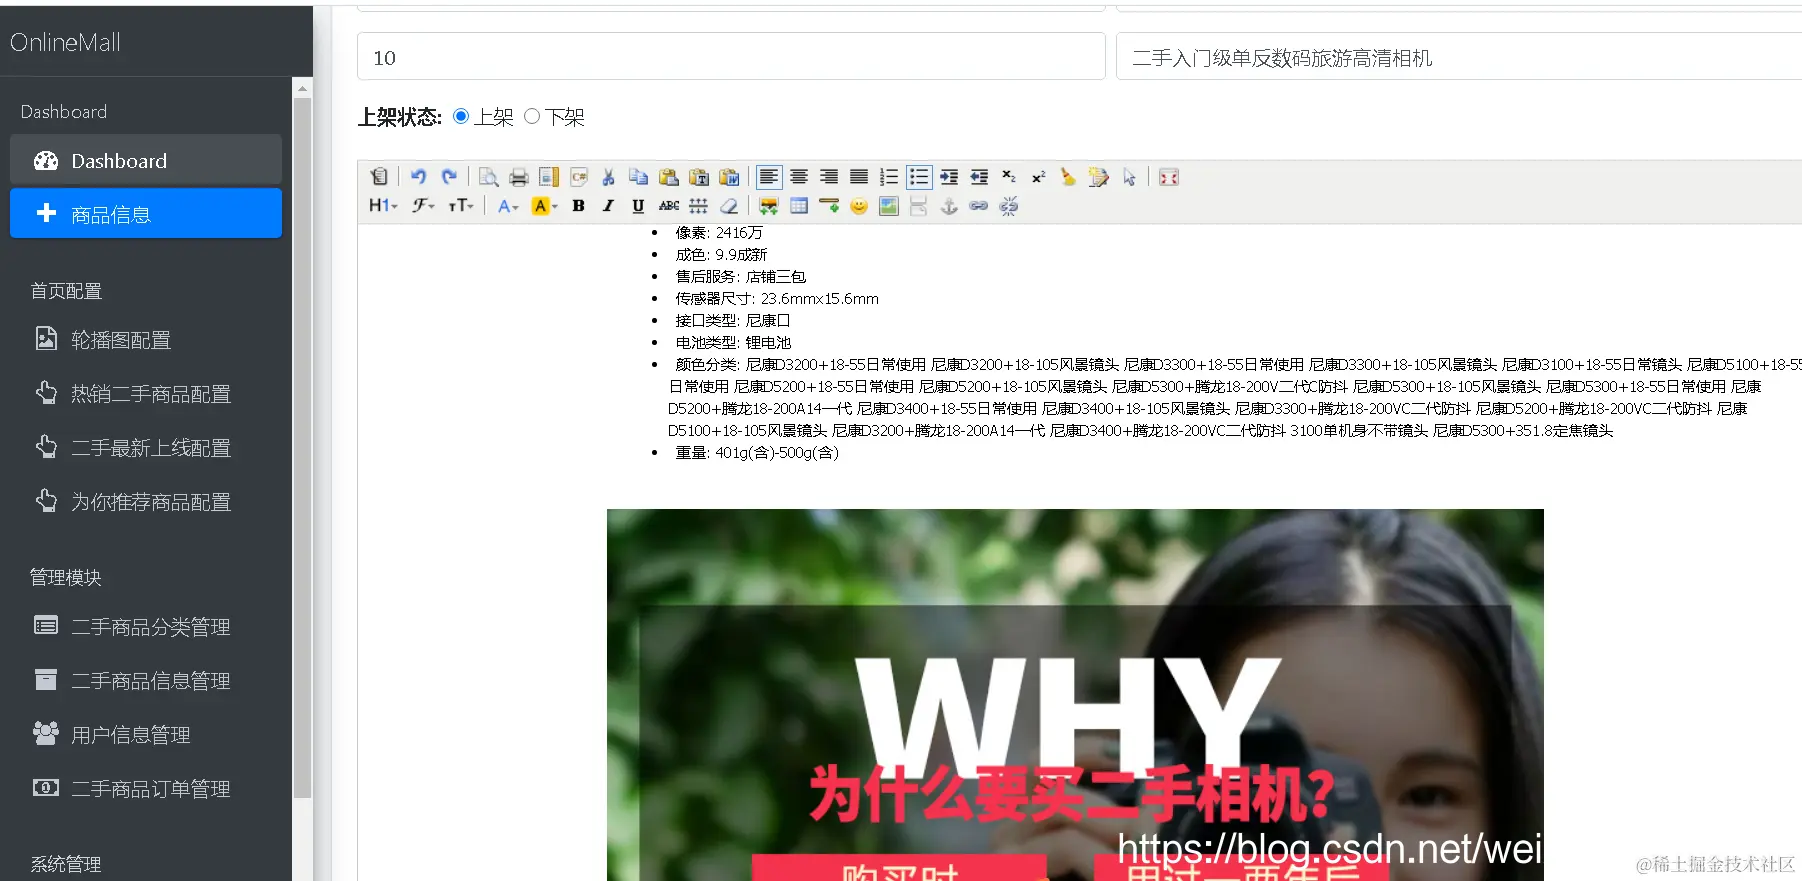The image size is (1802, 881).
Task: Open the font size dropdown
Action: point(461,206)
